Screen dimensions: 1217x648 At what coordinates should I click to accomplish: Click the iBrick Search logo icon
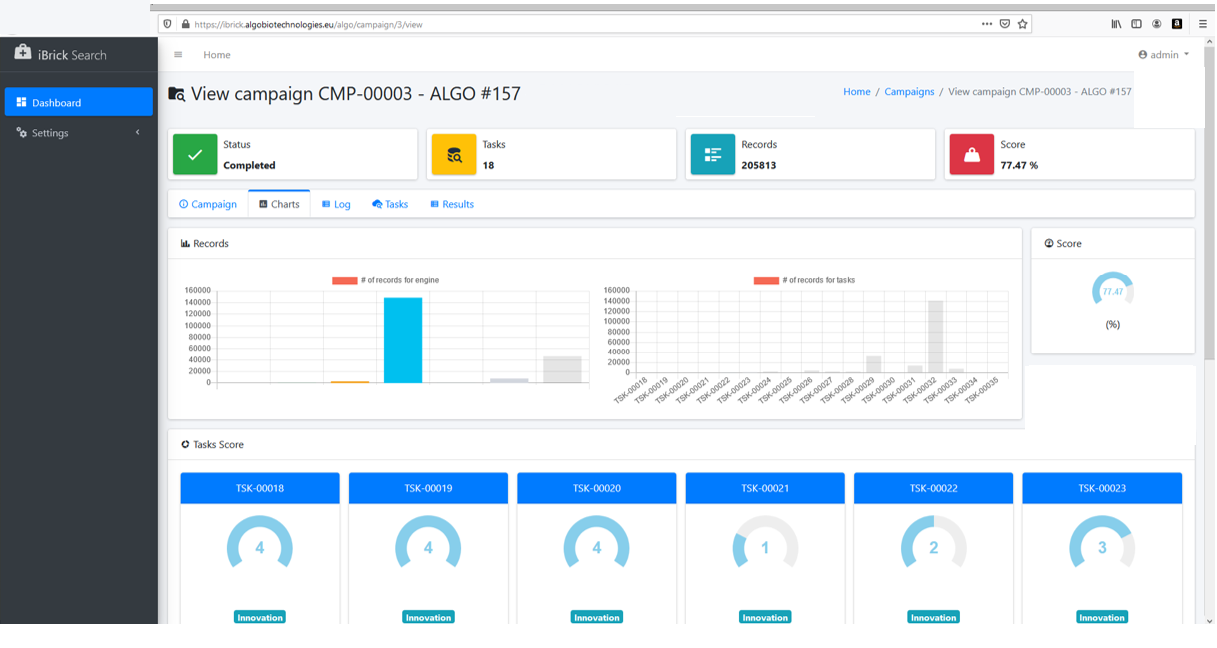pyautogui.click(x=22, y=53)
